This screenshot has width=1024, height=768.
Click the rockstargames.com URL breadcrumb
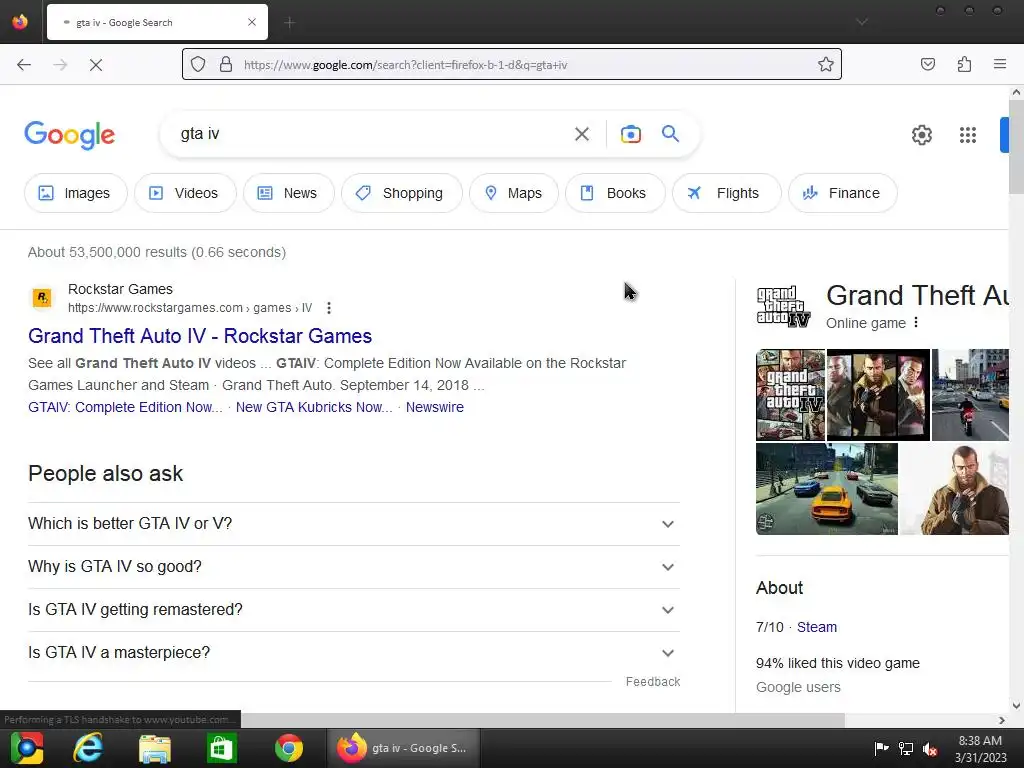coord(190,308)
